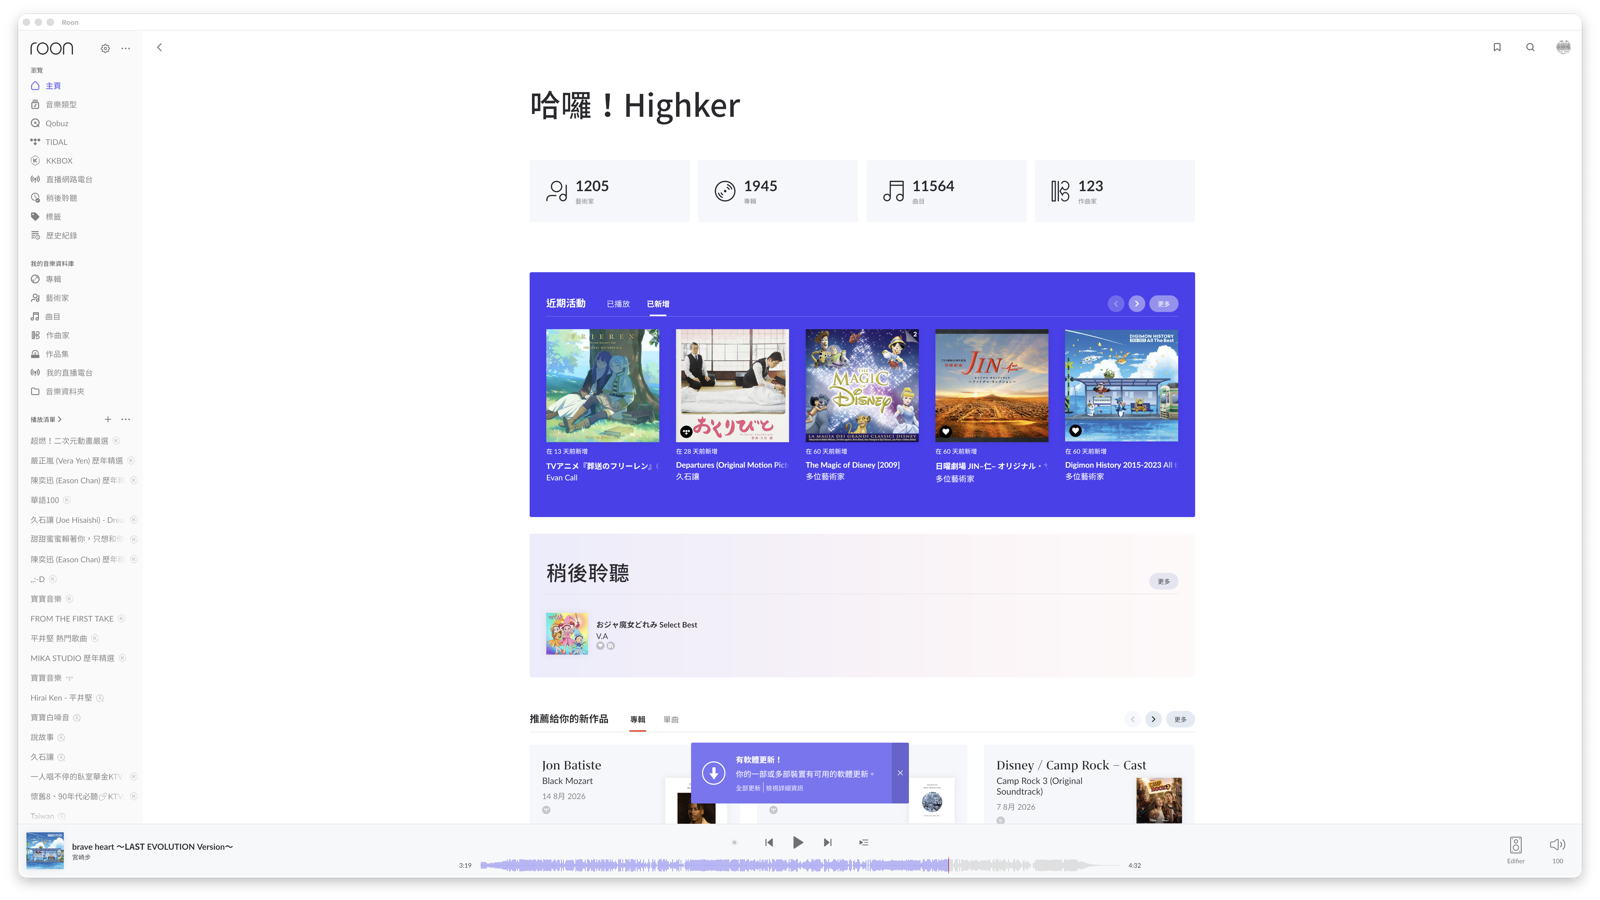Toggle heart on JIN album cover
Viewport: 1600px width, 900px height.
(946, 431)
